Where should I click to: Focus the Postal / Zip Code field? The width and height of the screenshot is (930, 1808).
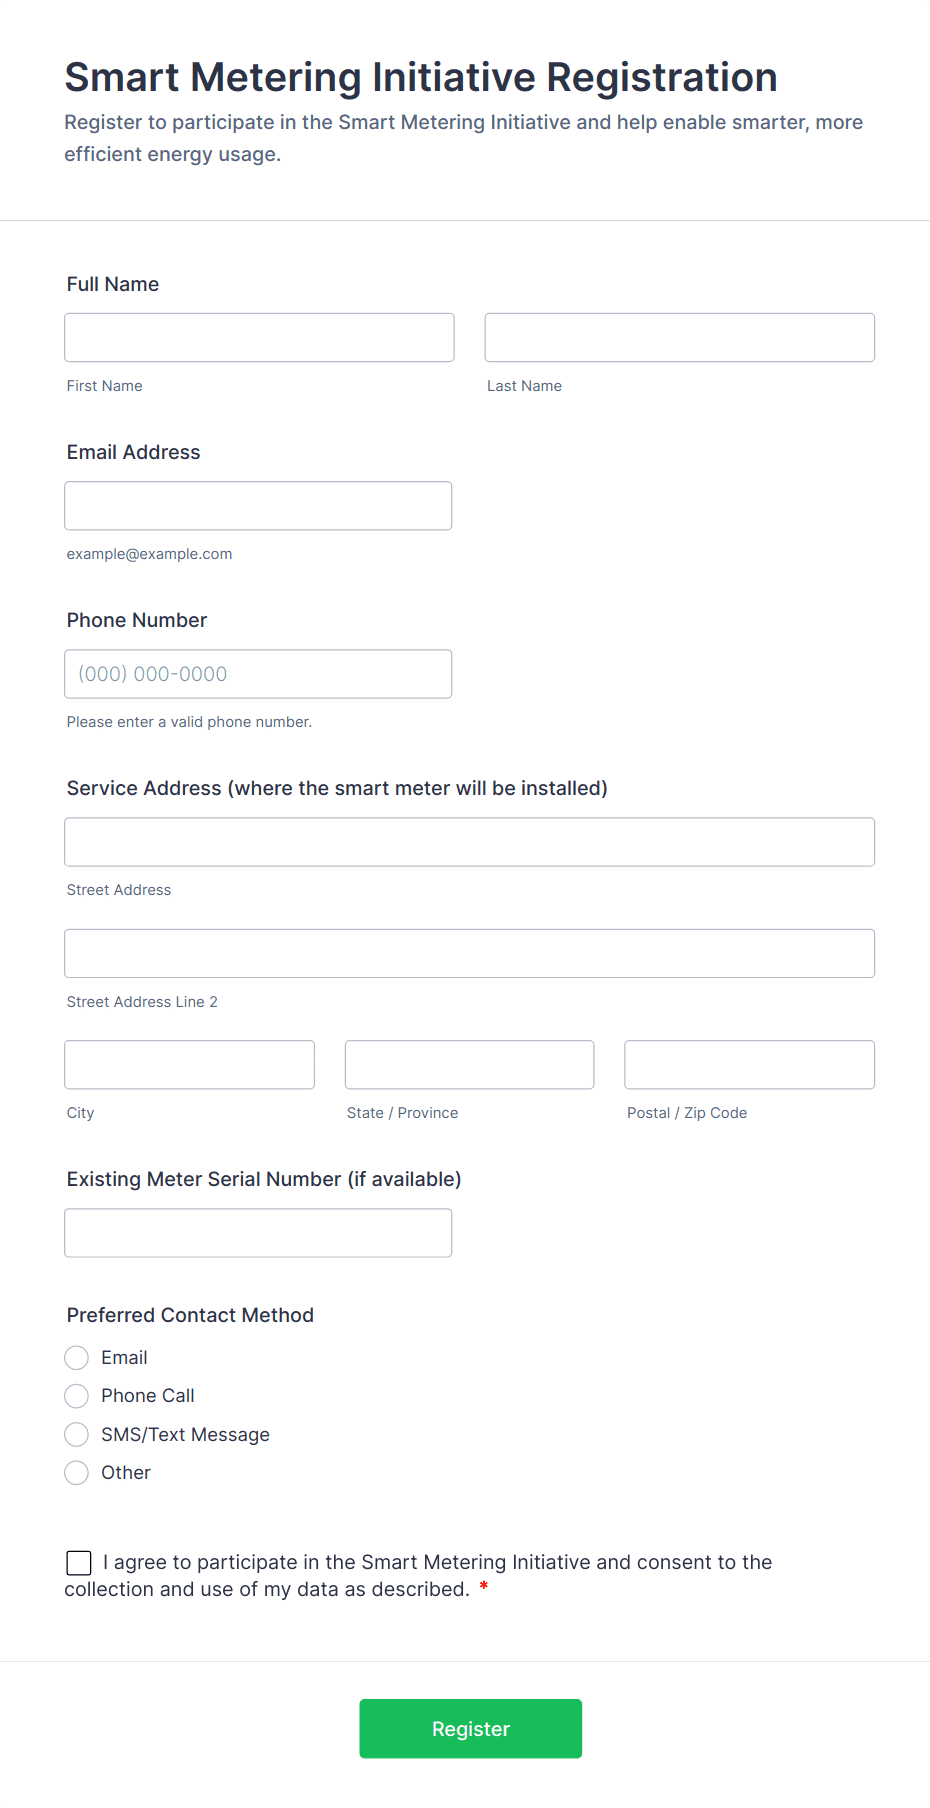[750, 1065]
